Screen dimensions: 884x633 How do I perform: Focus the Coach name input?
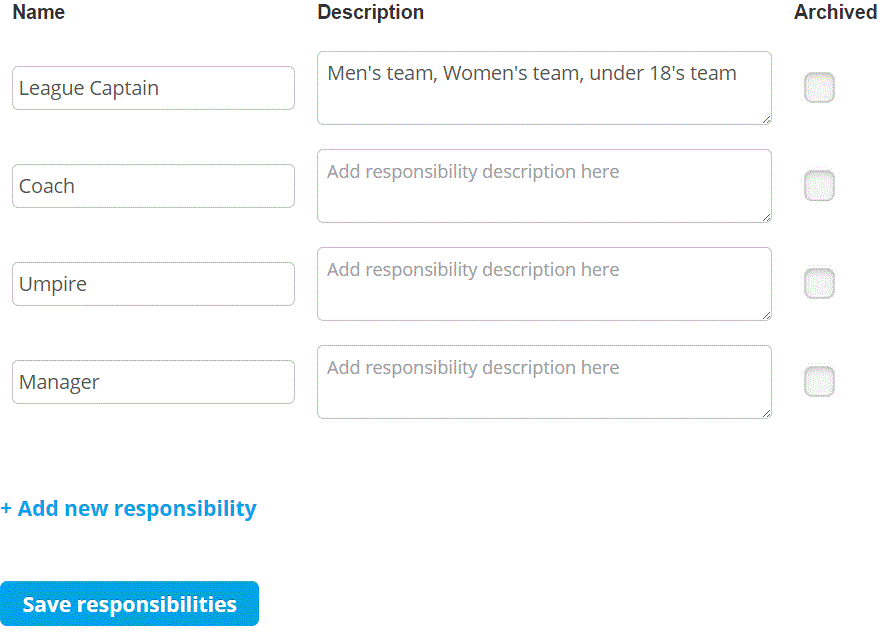[x=153, y=186]
